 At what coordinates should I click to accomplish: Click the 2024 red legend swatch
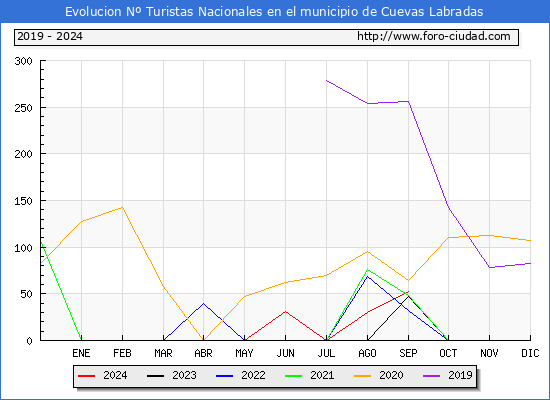86,376
